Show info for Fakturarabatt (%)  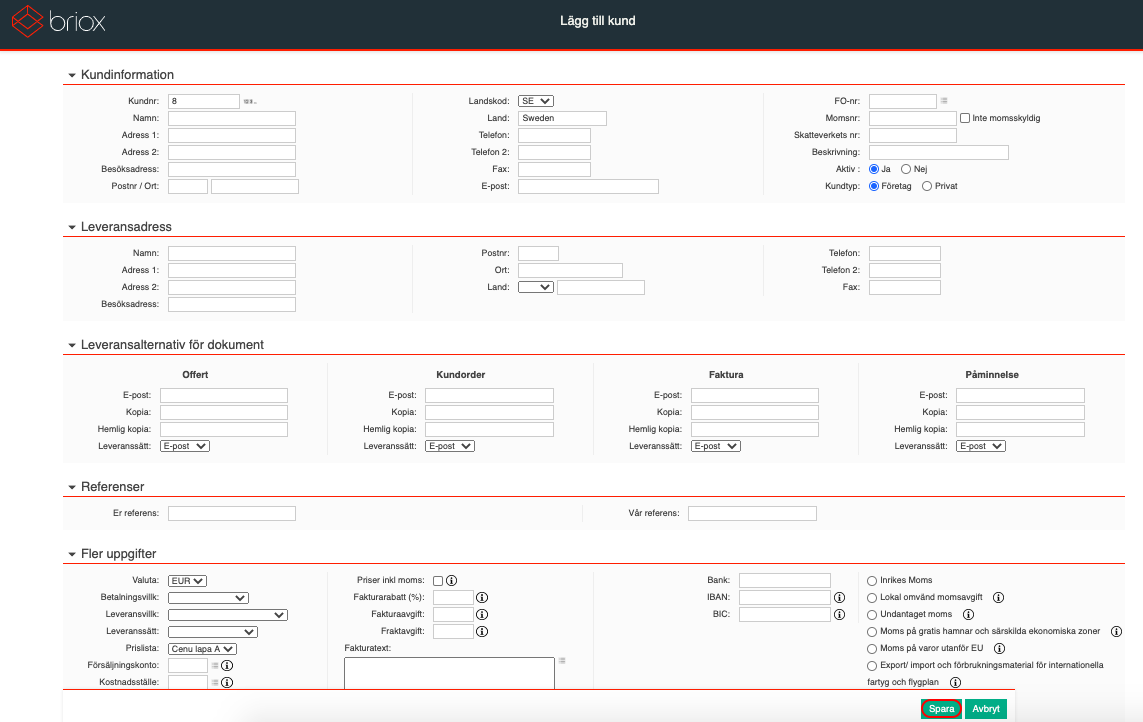(482, 597)
